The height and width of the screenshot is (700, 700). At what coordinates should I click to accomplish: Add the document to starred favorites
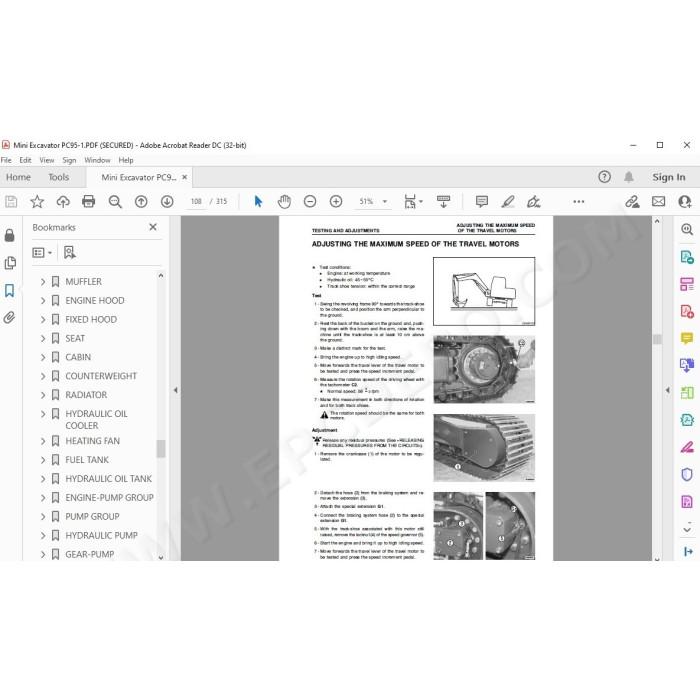tap(37, 202)
